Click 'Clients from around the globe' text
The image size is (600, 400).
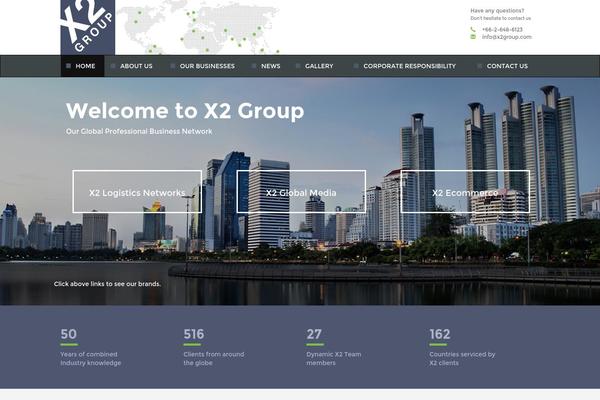214,359
